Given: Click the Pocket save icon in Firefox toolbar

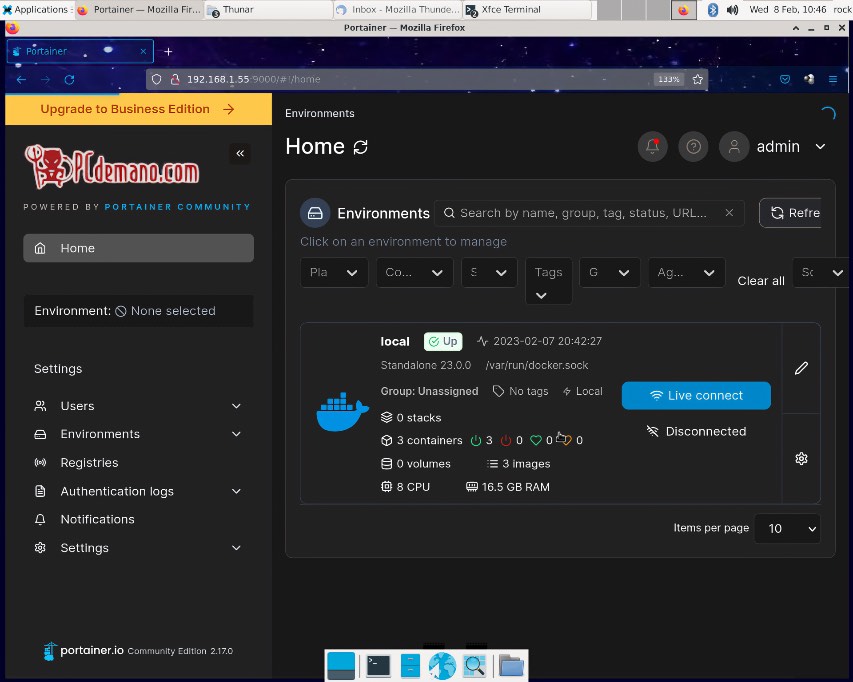Looking at the screenshot, I should (x=784, y=79).
